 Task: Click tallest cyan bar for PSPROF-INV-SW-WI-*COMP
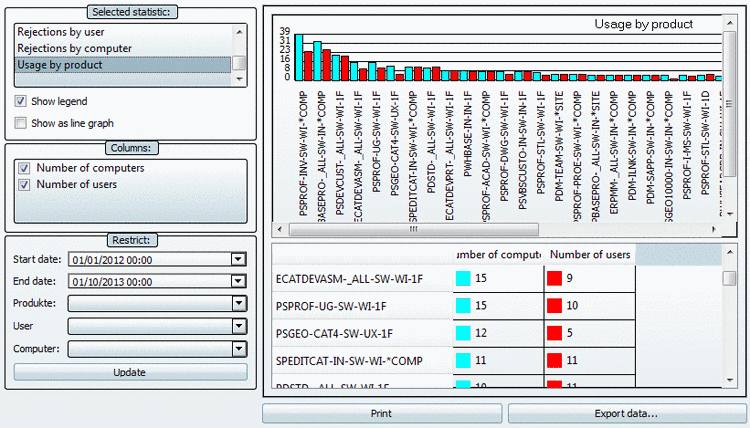click(x=299, y=57)
